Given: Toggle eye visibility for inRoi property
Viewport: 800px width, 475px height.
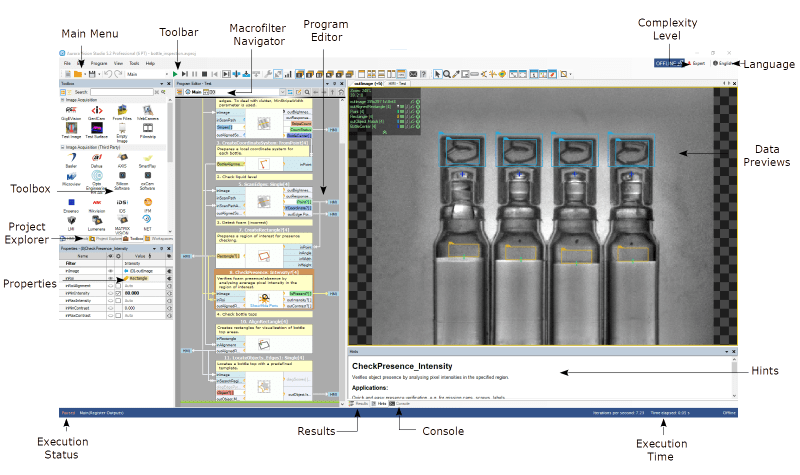Looking at the screenshot, I should point(110,279).
